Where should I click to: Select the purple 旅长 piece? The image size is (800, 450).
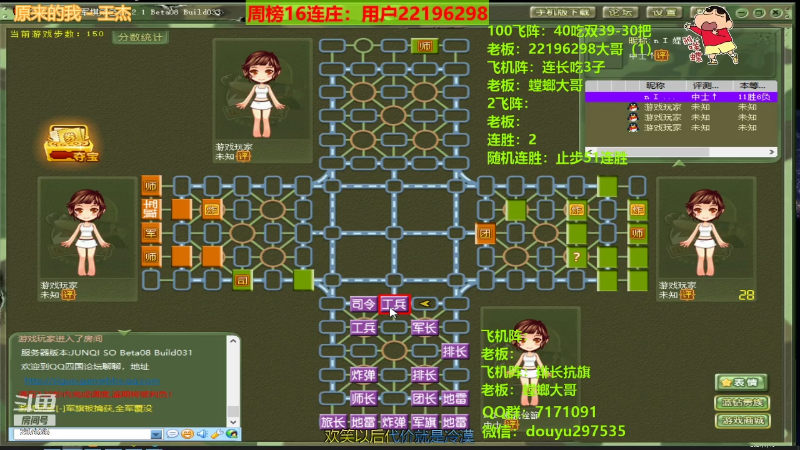click(x=333, y=422)
